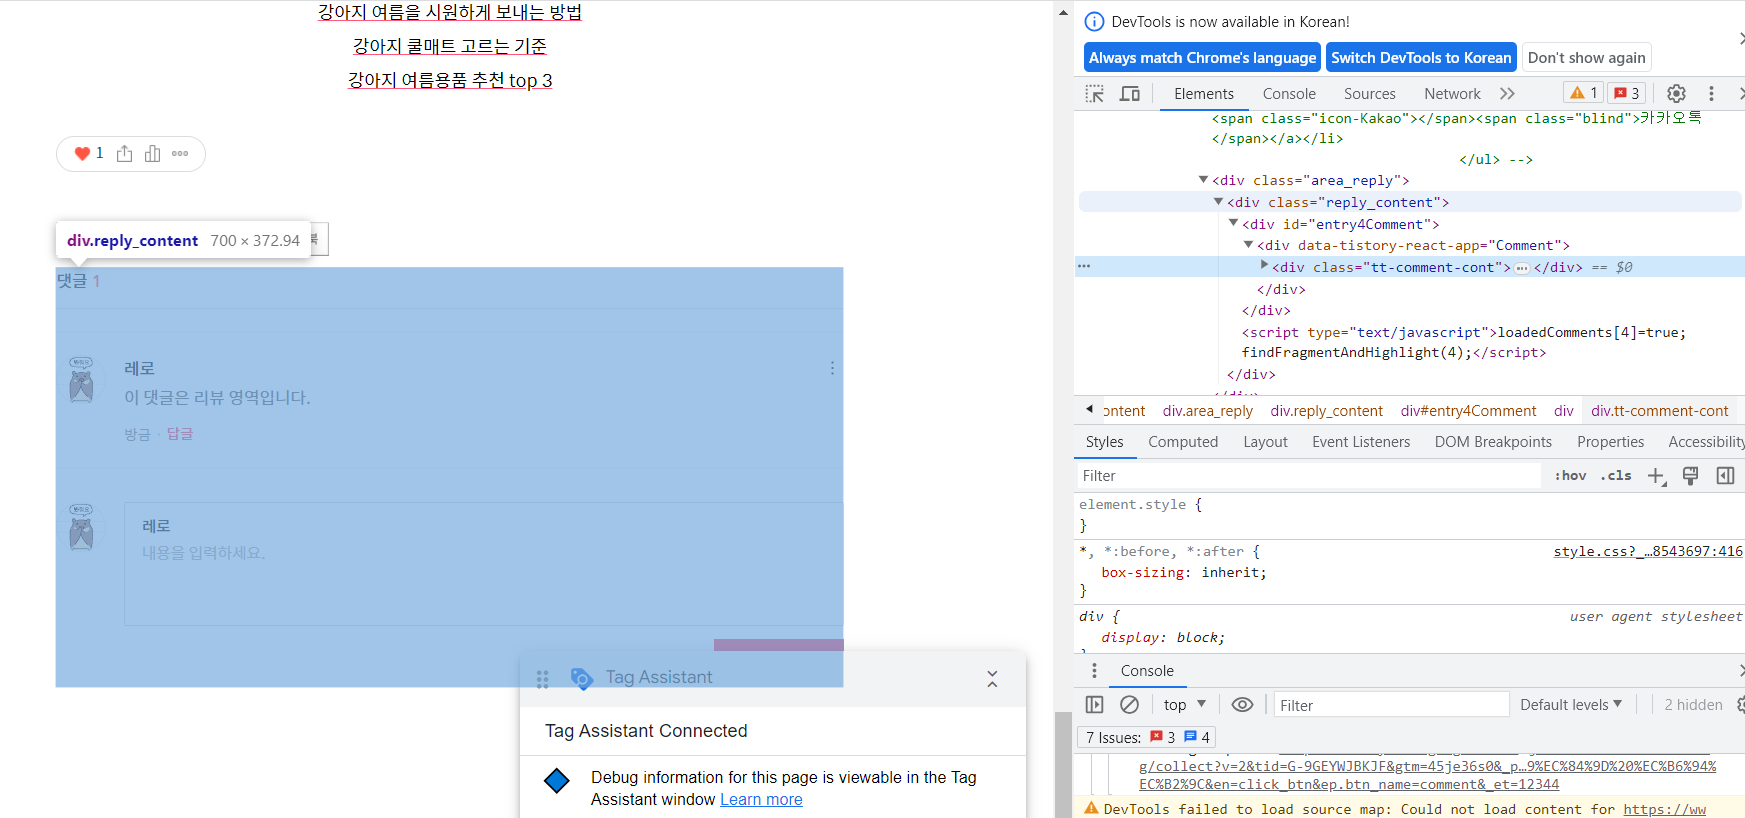Open the style.css source link
This screenshot has height=818, width=1745.
pos(1648,551)
